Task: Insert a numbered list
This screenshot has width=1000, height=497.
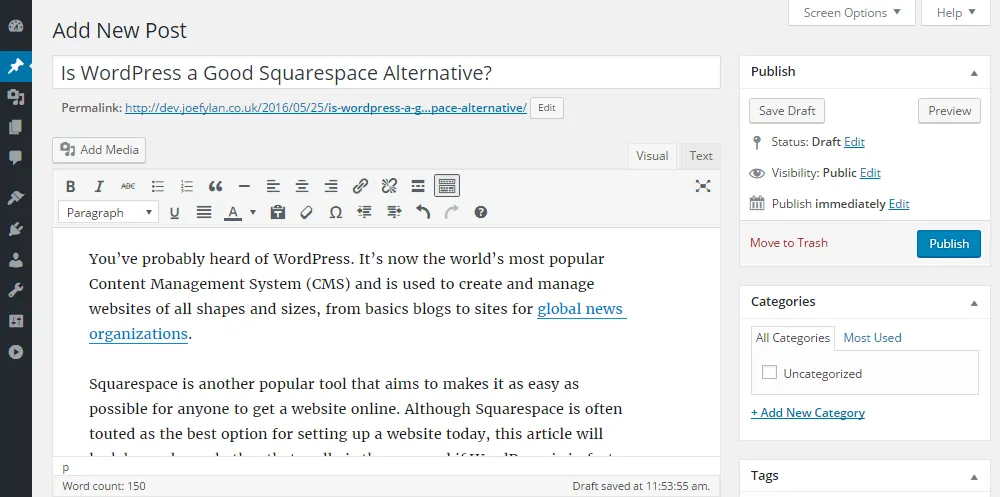Action: pyautogui.click(x=186, y=186)
